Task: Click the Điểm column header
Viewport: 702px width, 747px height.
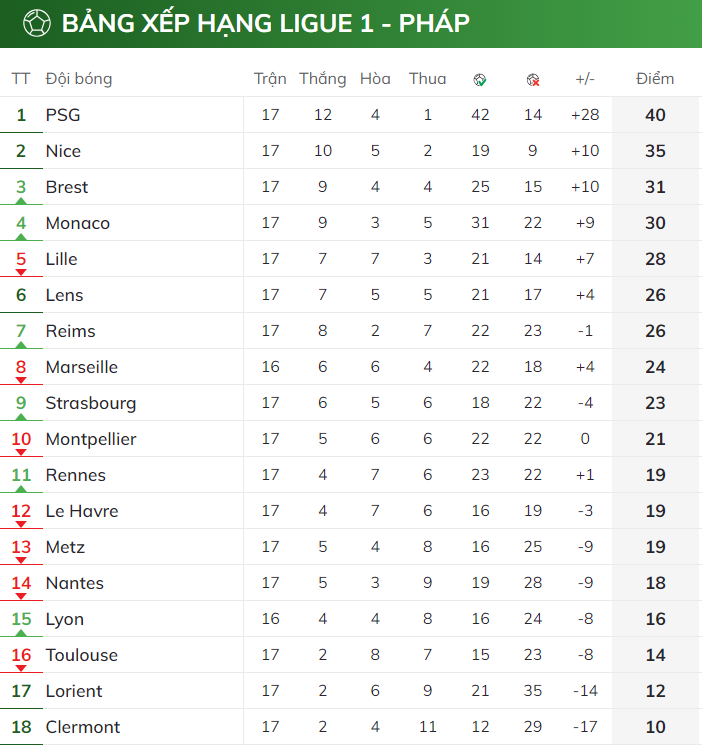Action: coord(655,79)
